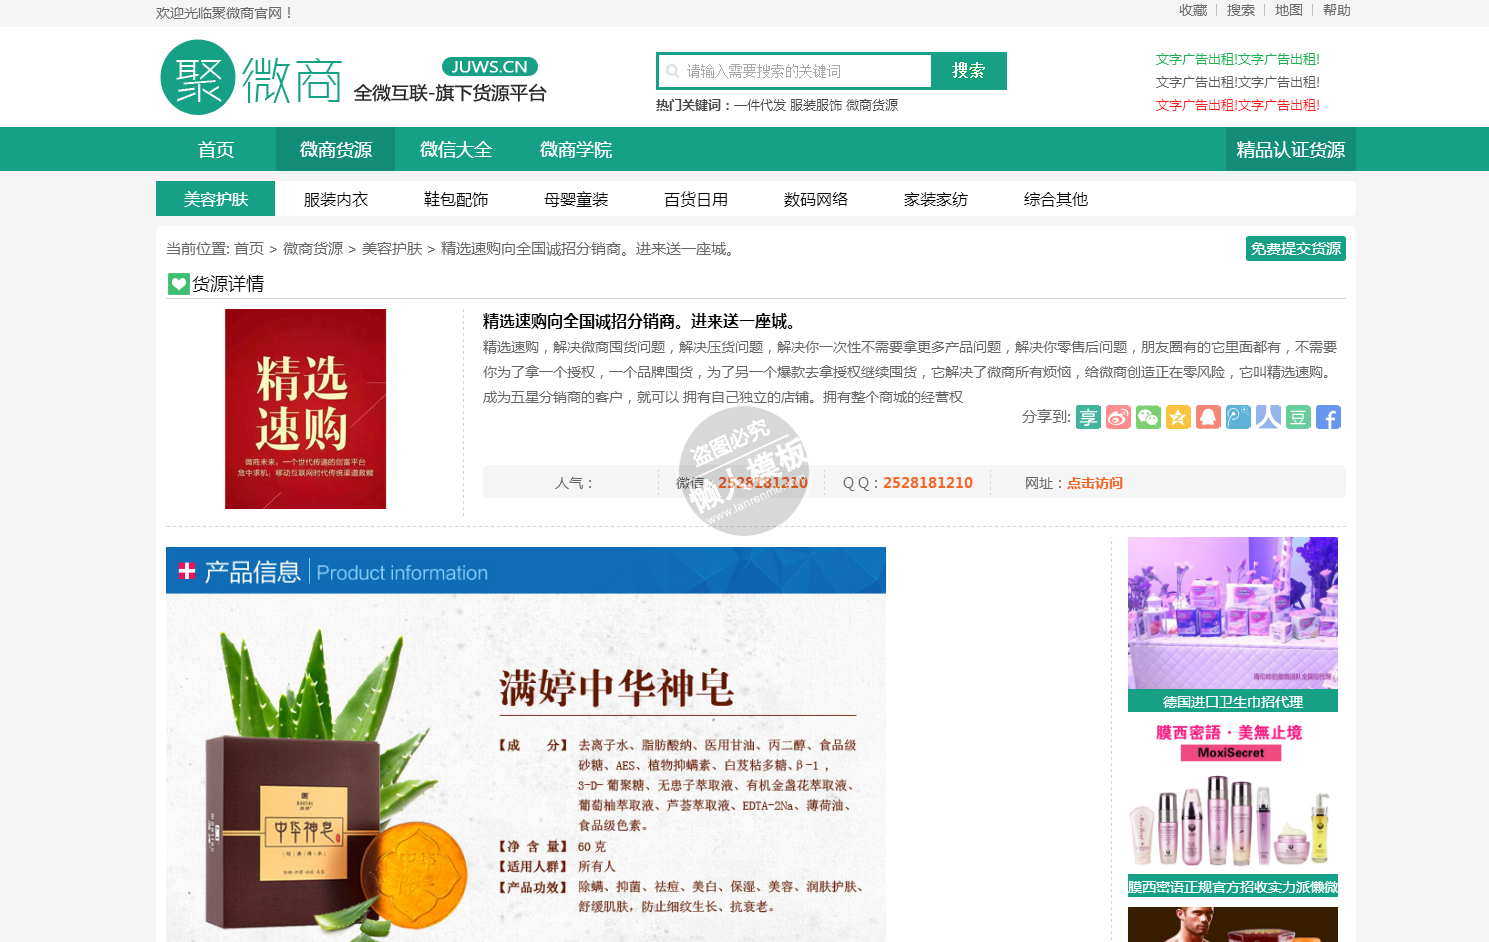Open the 德国进口卫生巾招代理 ad image
1489x942 pixels.
[1233, 613]
